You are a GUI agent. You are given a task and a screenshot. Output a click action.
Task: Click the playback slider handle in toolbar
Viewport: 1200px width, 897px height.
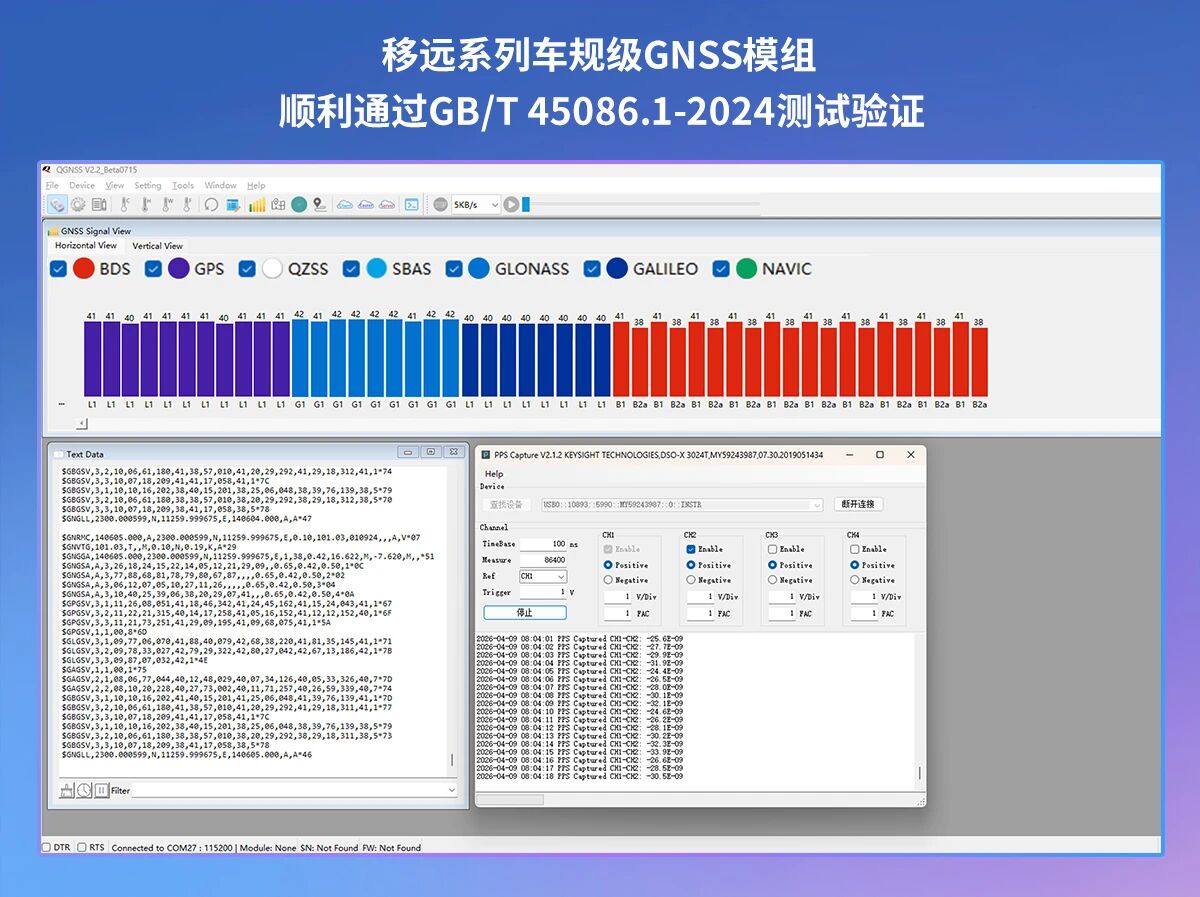tap(526, 205)
